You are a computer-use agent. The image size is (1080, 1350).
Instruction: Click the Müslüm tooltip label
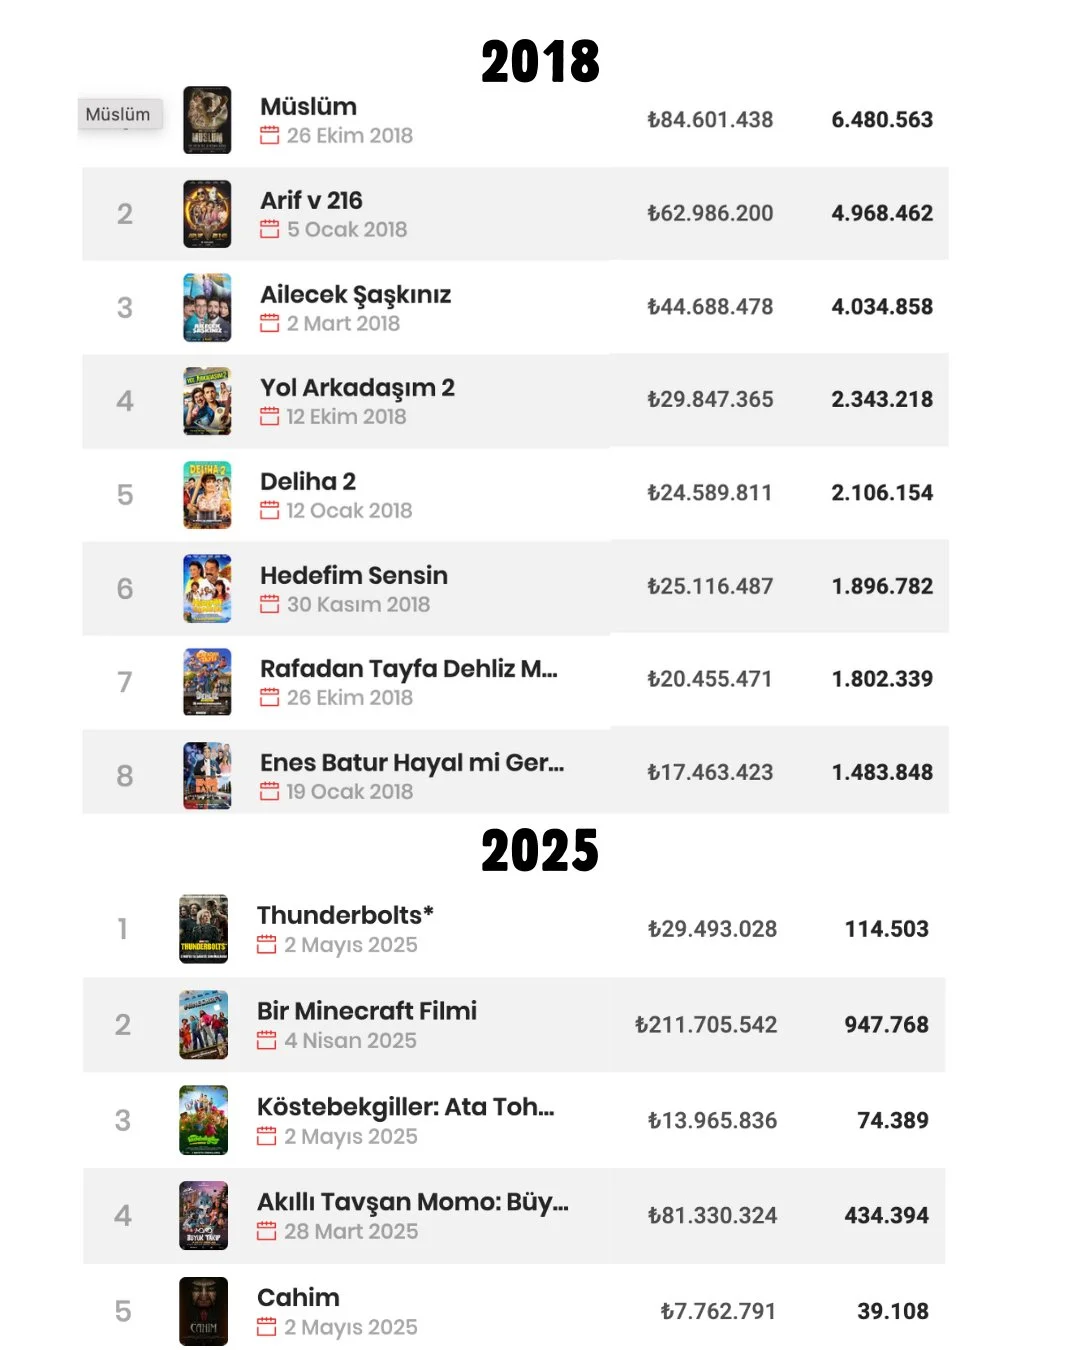119,114
